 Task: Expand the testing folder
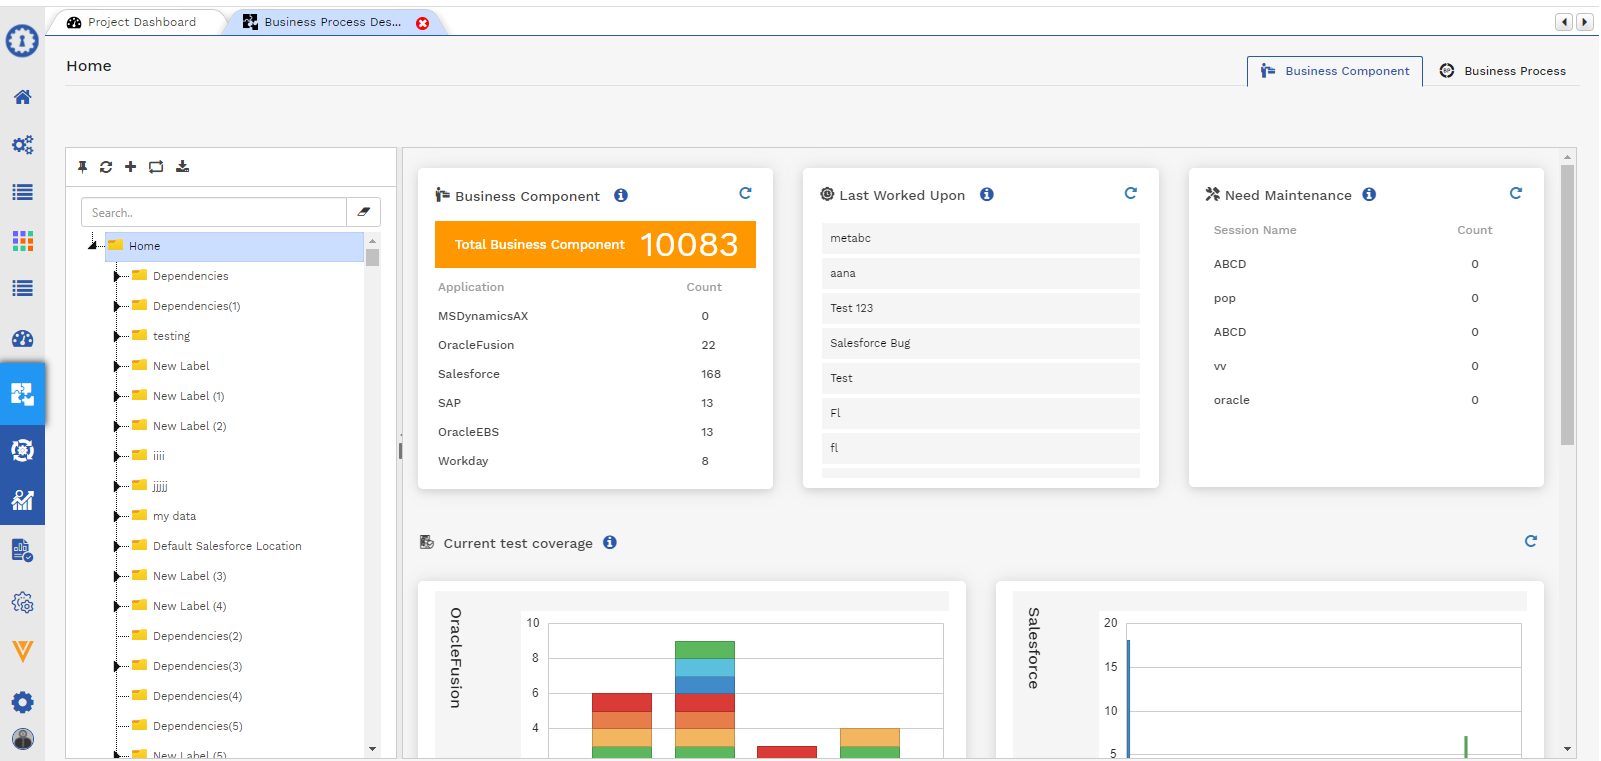[x=116, y=337]
